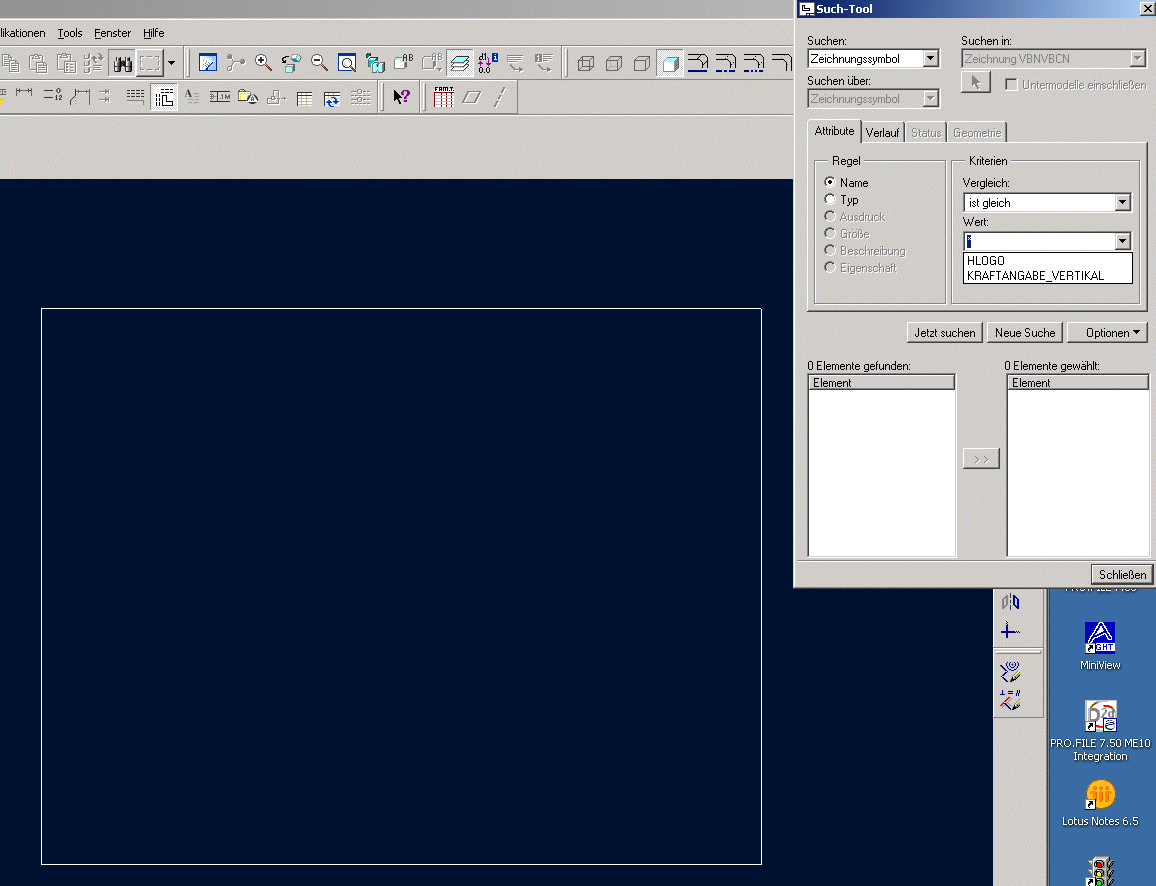Open the Suchen in dropdown
1156x886 pixels.
tap(1054, 59)
